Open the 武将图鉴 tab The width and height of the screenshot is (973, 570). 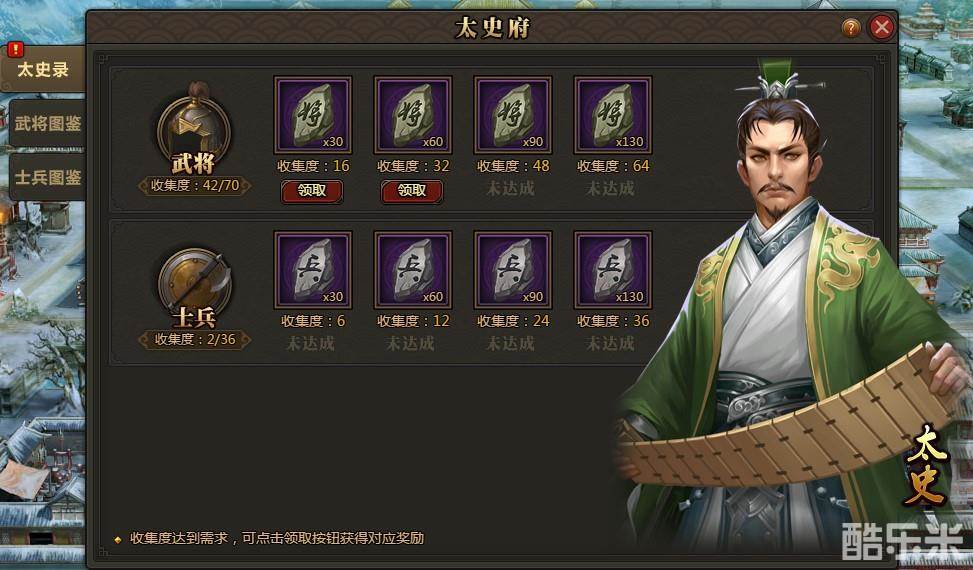point(47,123)
